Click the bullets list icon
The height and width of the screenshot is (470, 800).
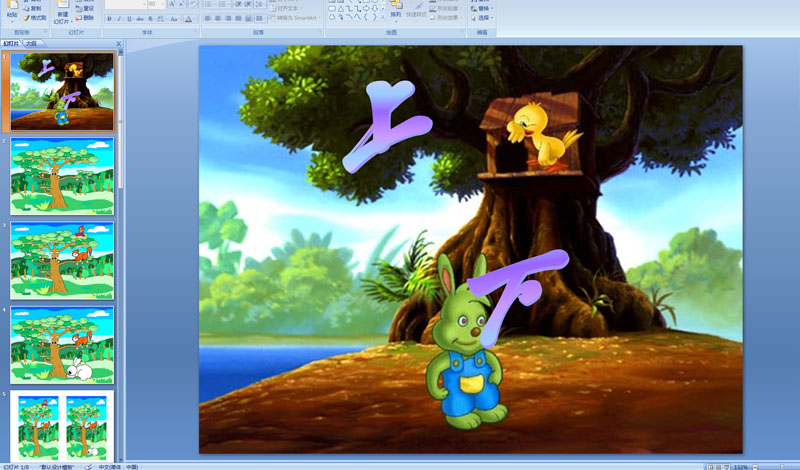[209, 4]
